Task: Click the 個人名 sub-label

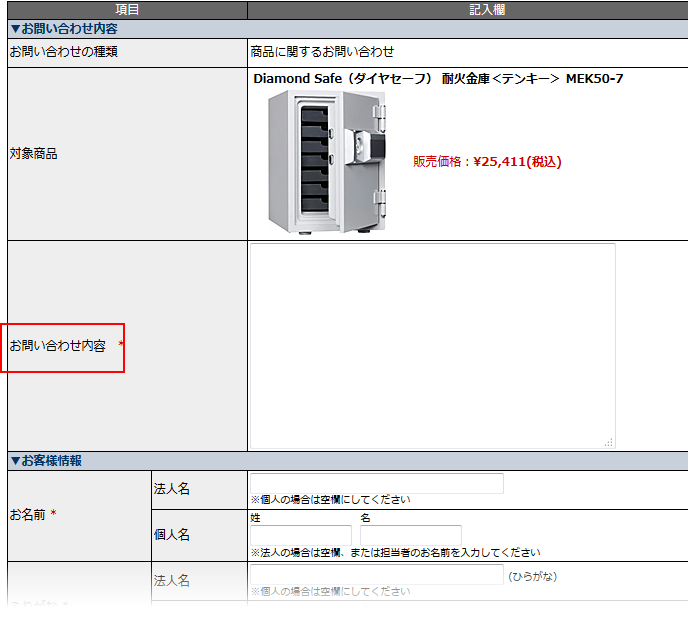Action: 172,535
